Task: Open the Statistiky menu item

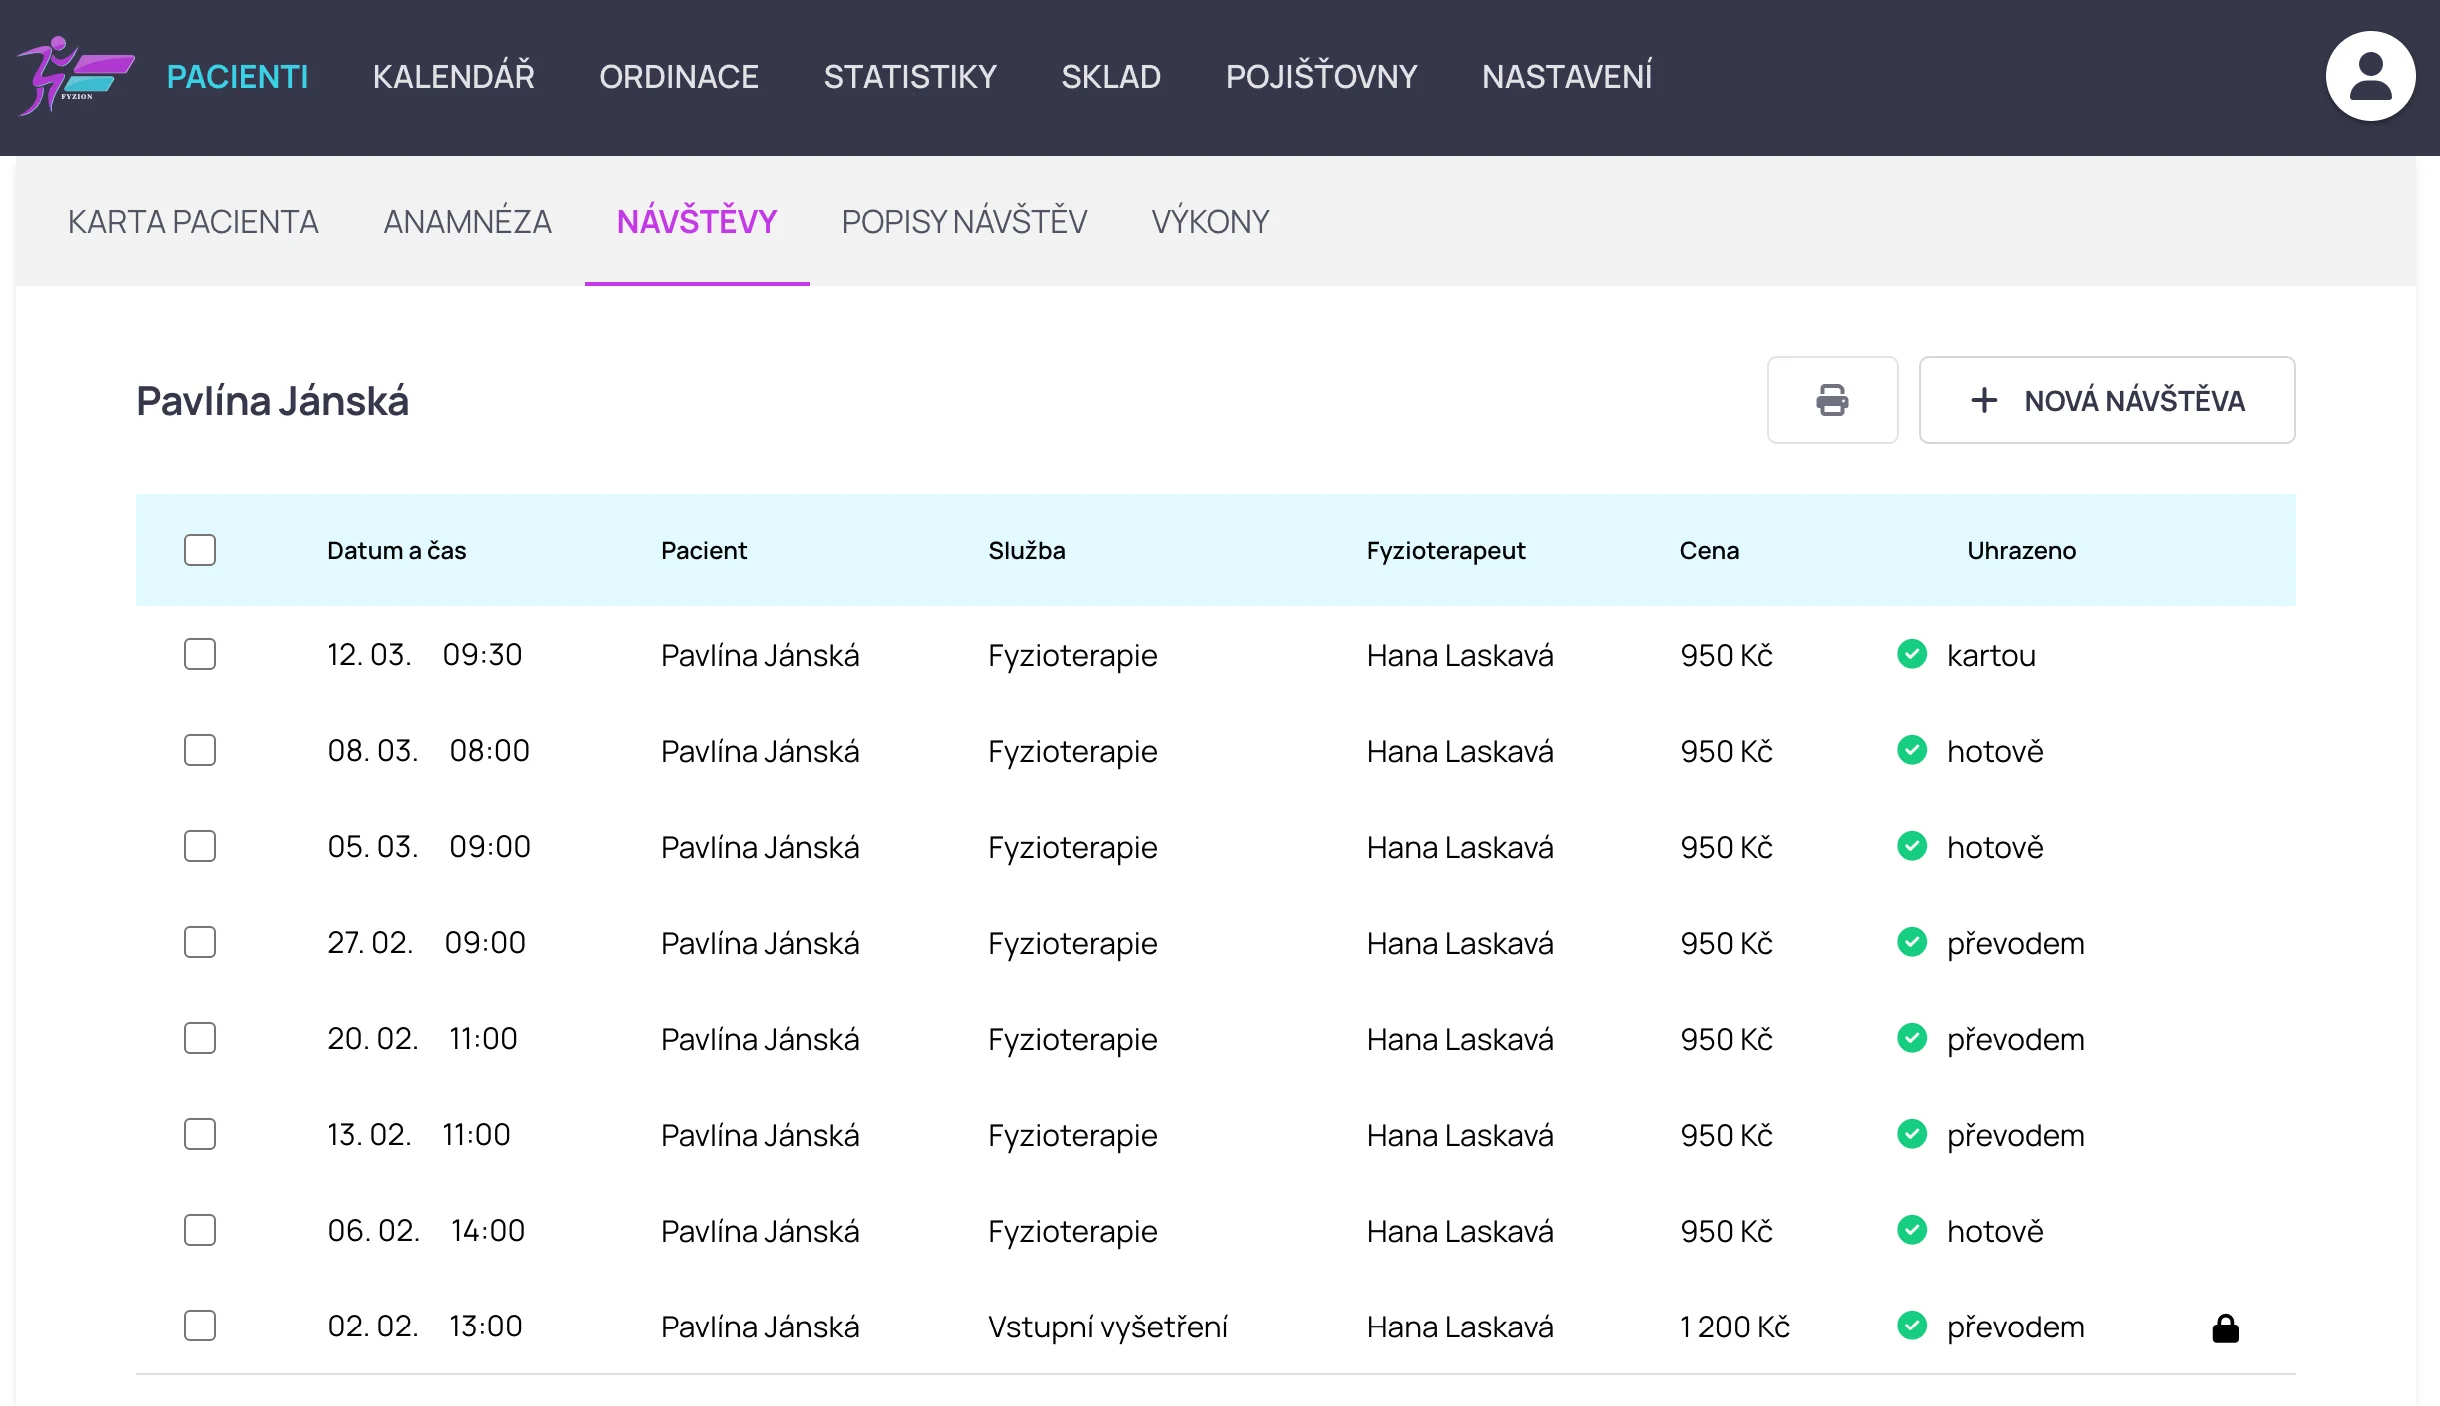Action: click(909, 76)
